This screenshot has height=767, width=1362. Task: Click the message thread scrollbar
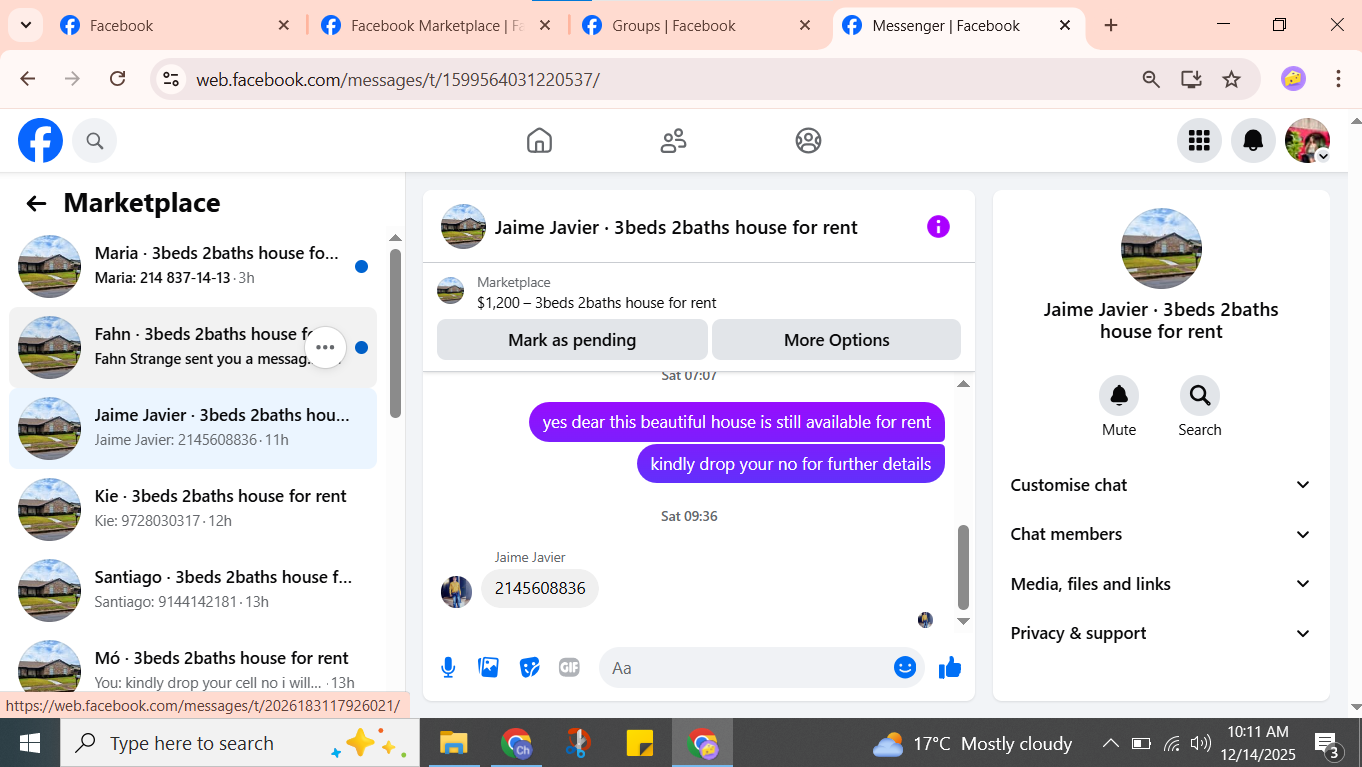tap(964, 567)
